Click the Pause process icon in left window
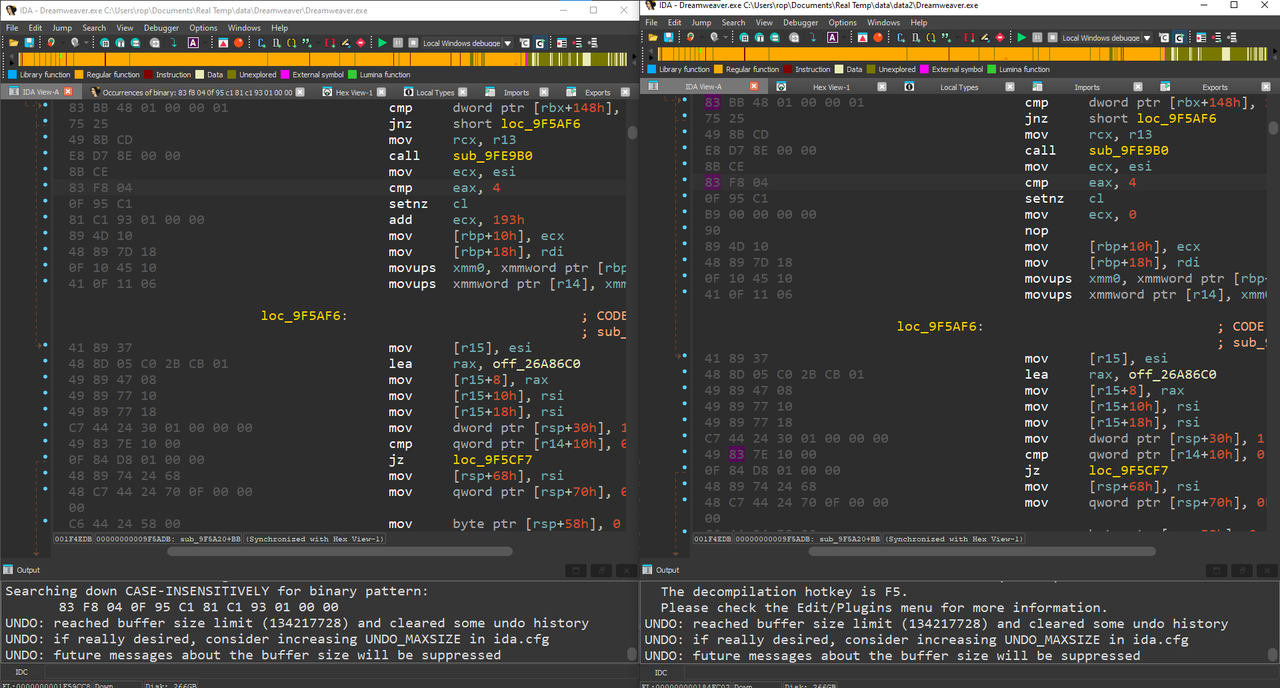Image resolution: width=1280 pixels, height=688 pixels. pyautogui.click(x=398, y=43)
